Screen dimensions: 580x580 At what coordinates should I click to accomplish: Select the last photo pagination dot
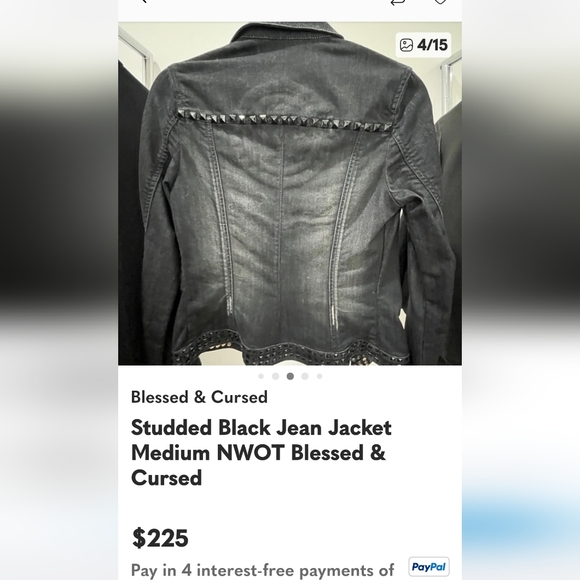pyautogui.click(x=320, y=376)
